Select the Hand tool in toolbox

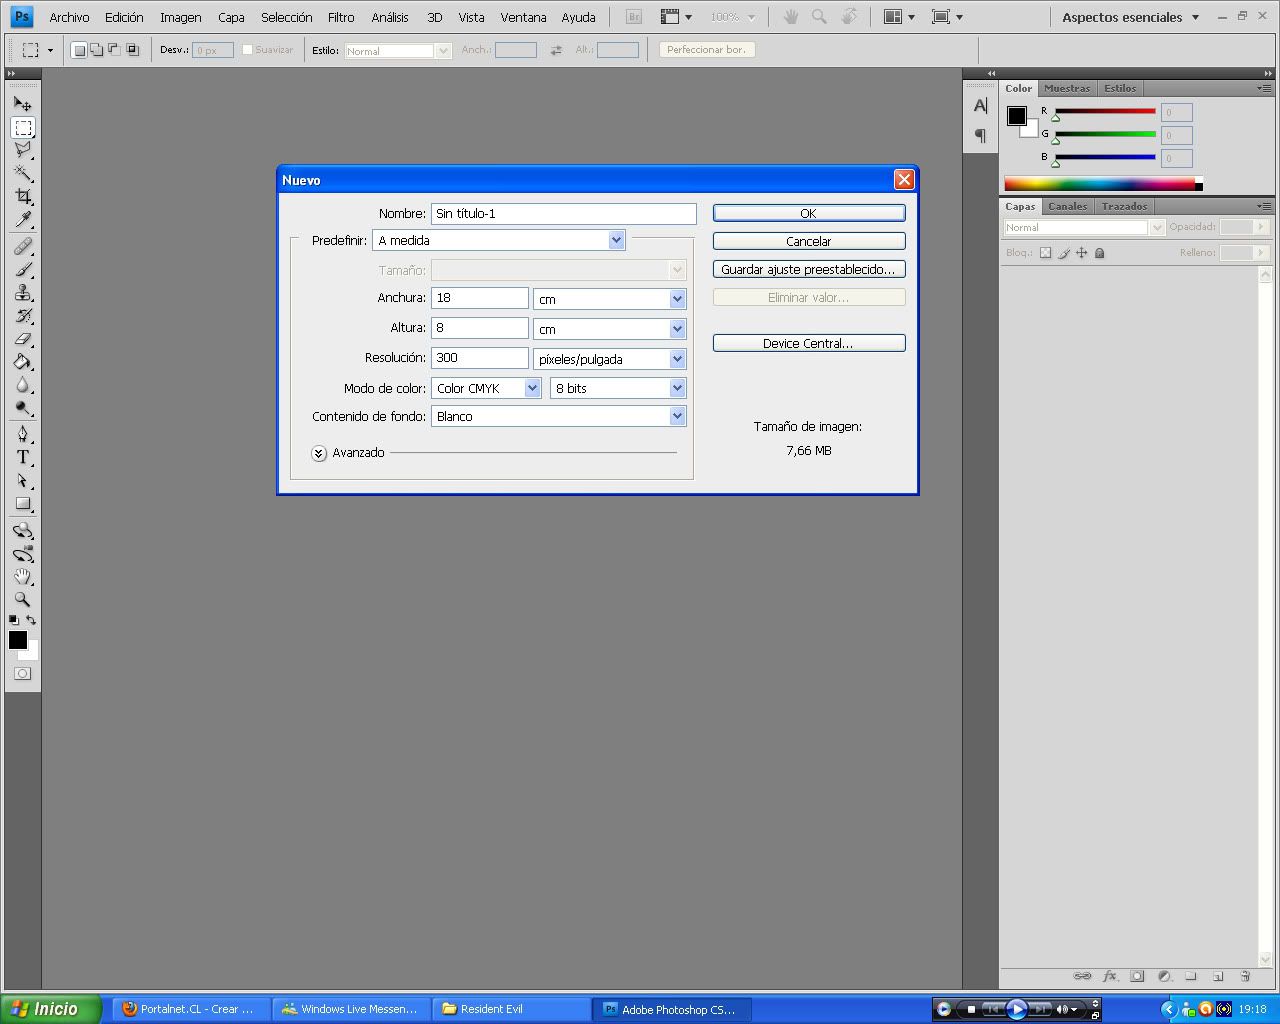click(x=22, y=576)
